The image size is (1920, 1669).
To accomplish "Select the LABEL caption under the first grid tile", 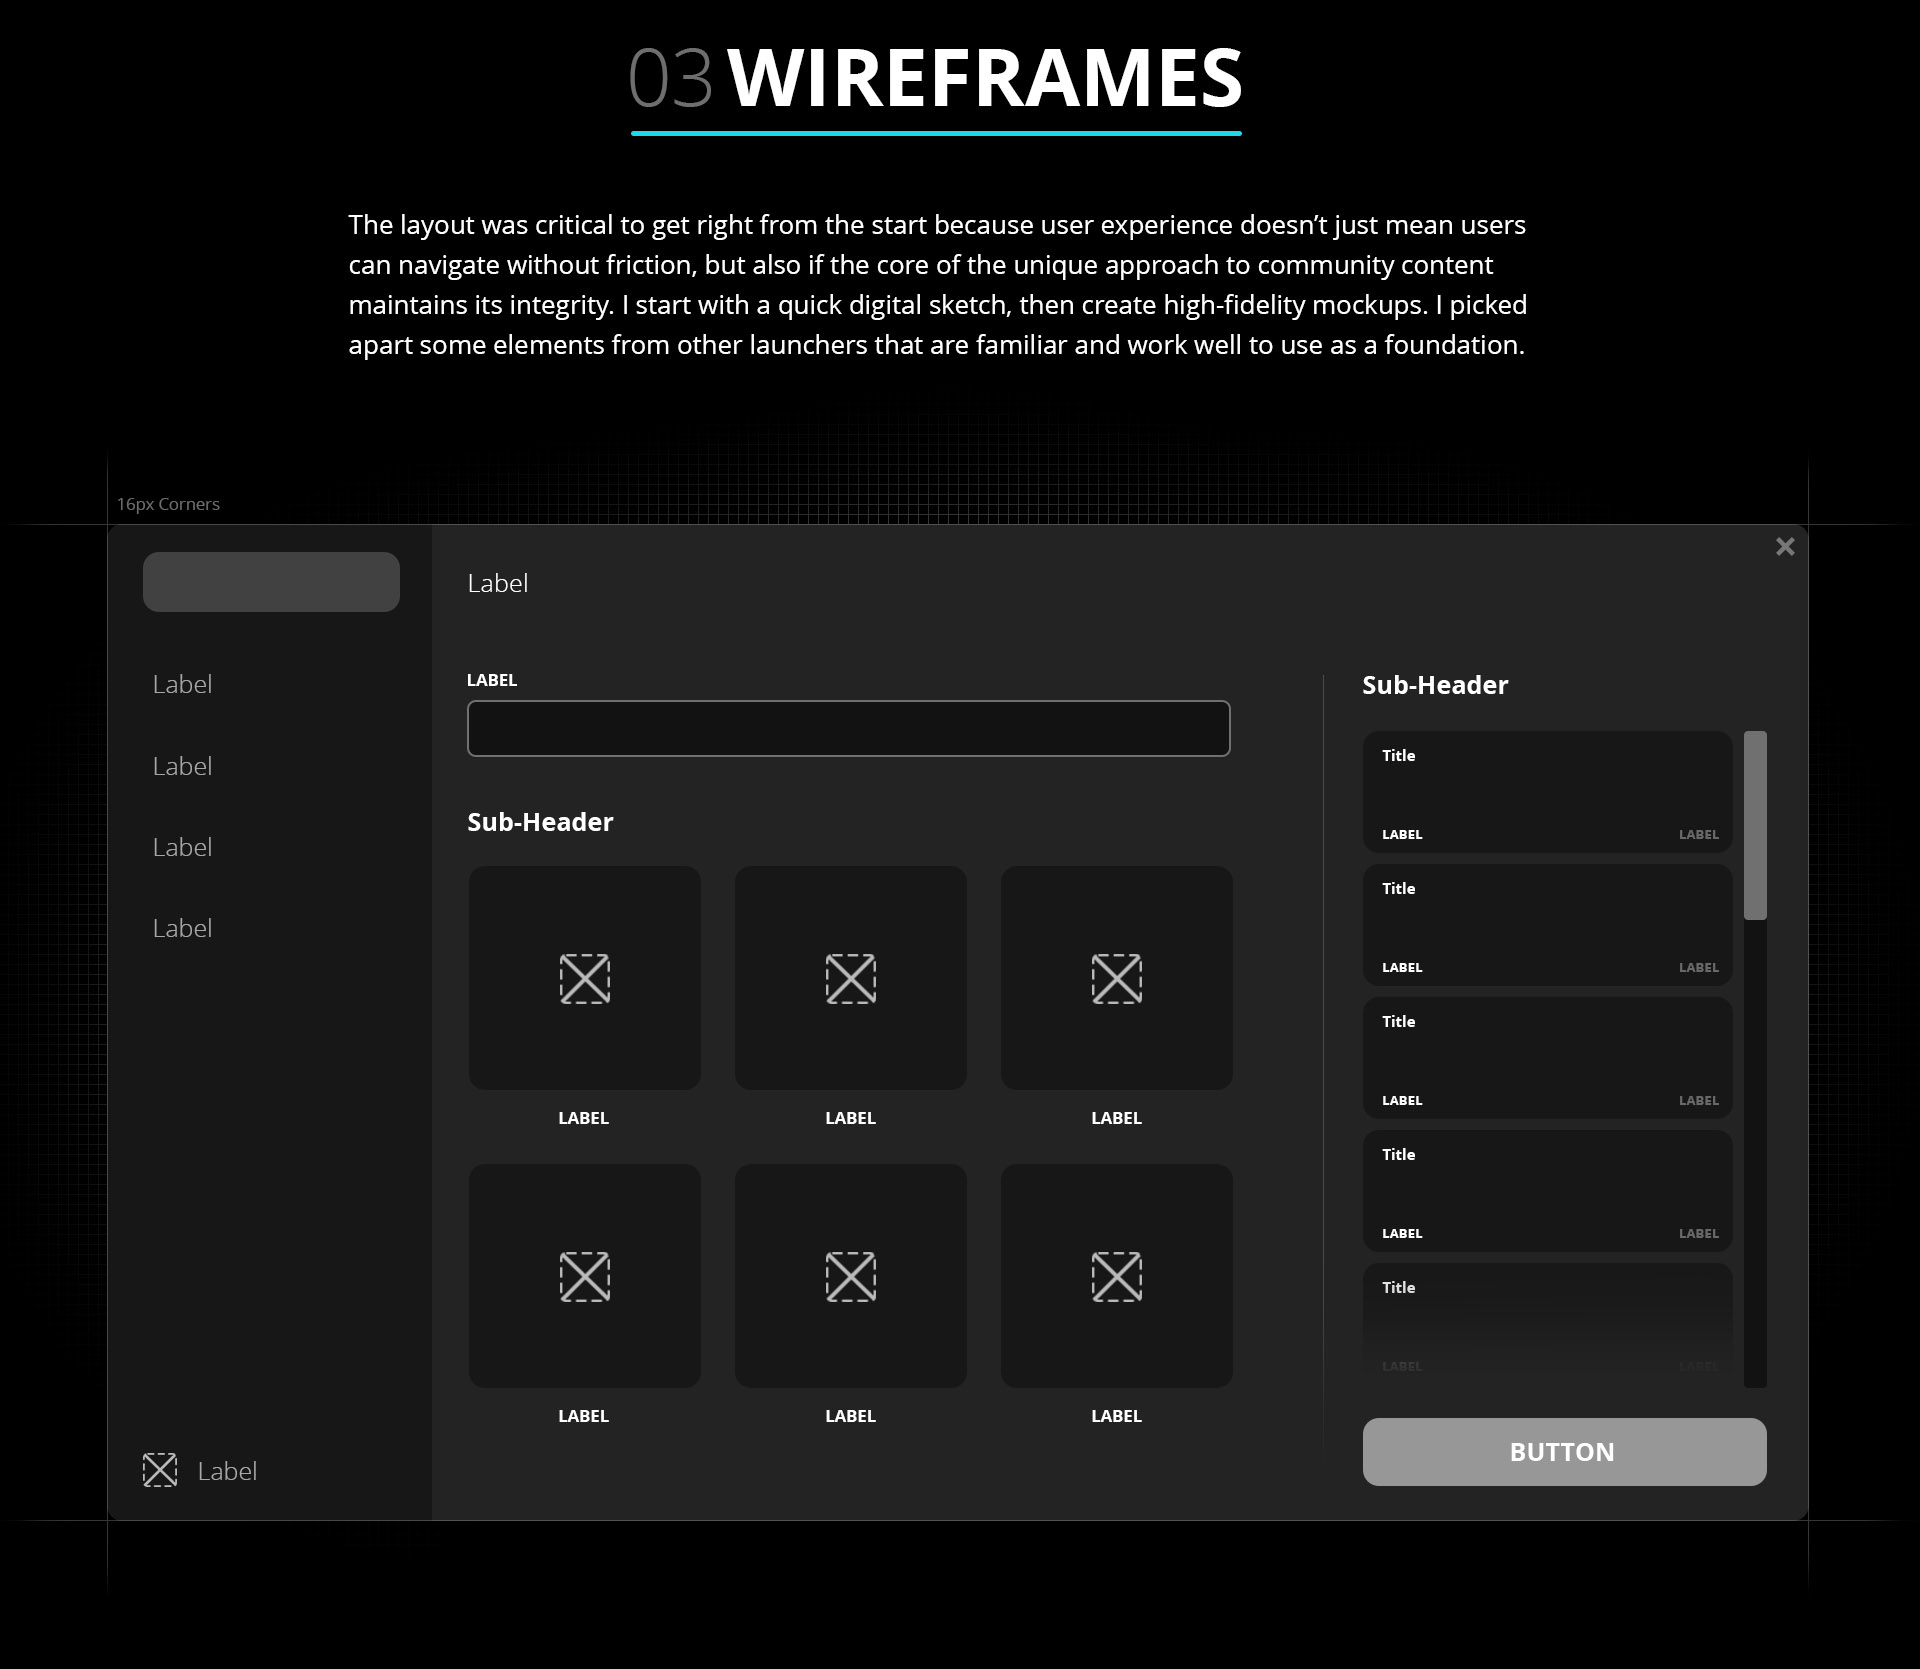I will coord(584,1118).
